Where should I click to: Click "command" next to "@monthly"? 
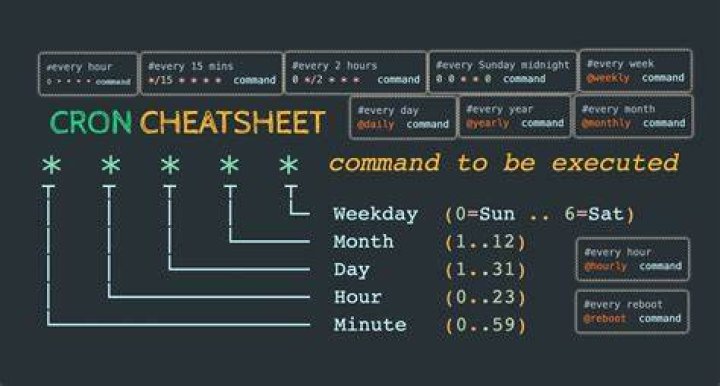664,123
